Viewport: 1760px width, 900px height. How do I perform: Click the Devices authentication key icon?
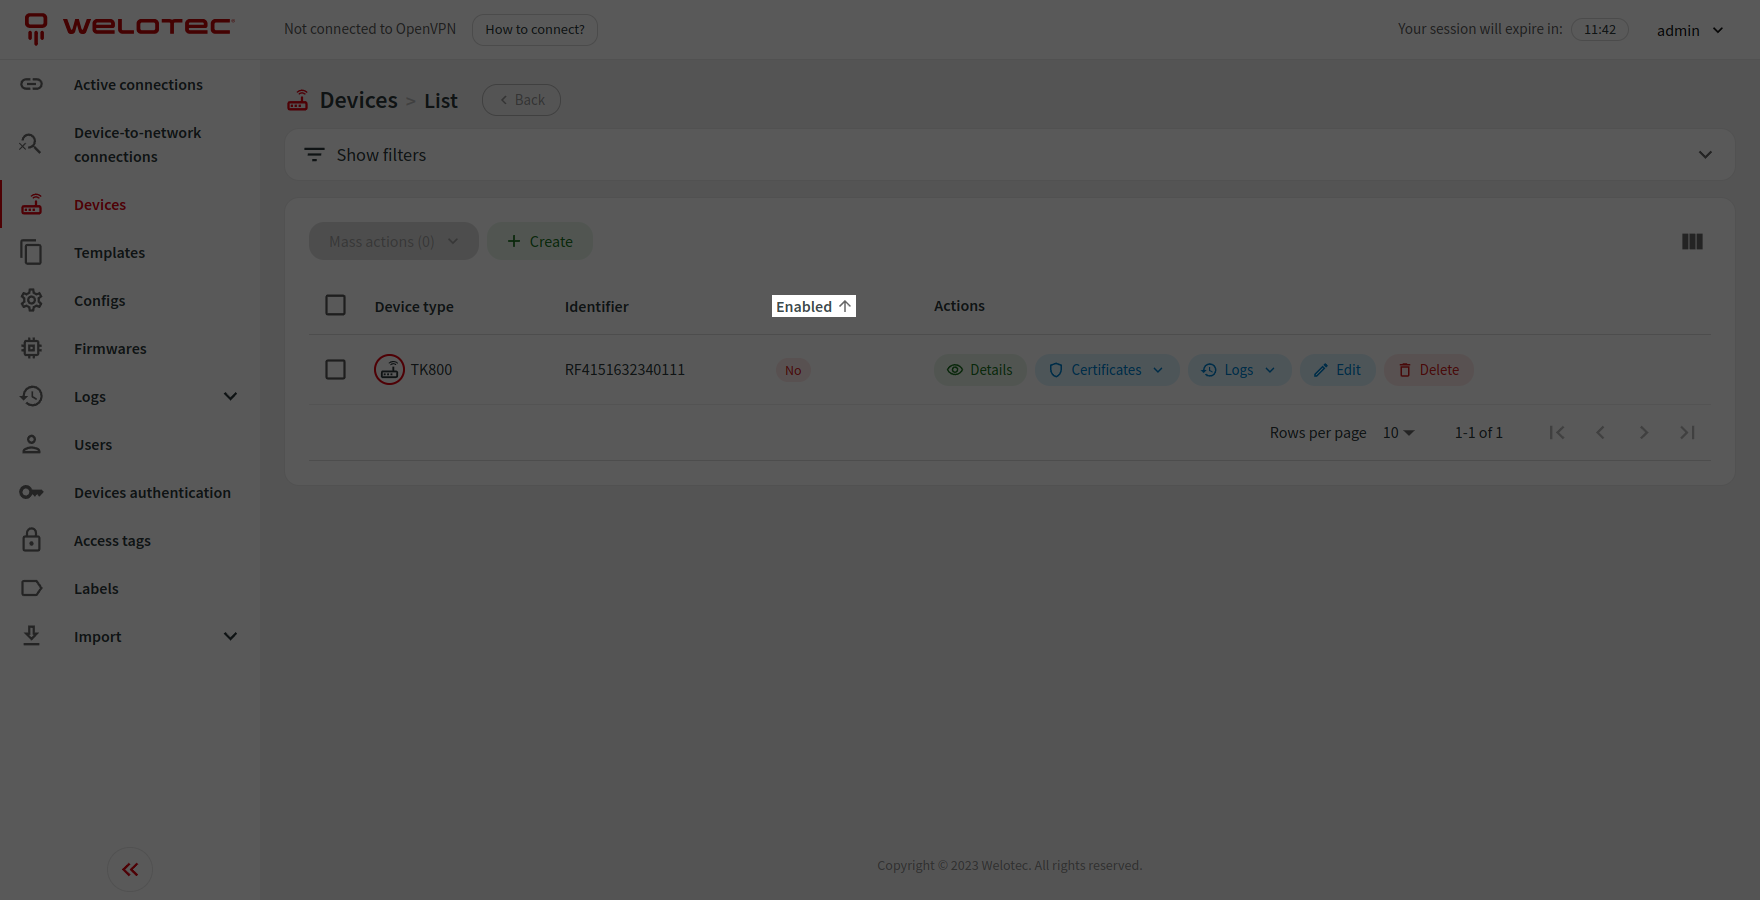click(x=32, y=493)
